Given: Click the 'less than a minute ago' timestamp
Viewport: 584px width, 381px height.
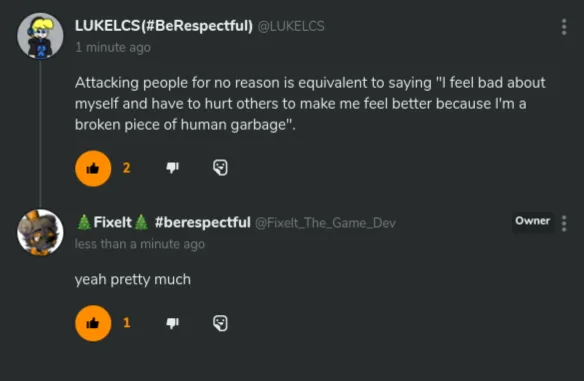Looking at the screenshot, I should pos(140,244).
